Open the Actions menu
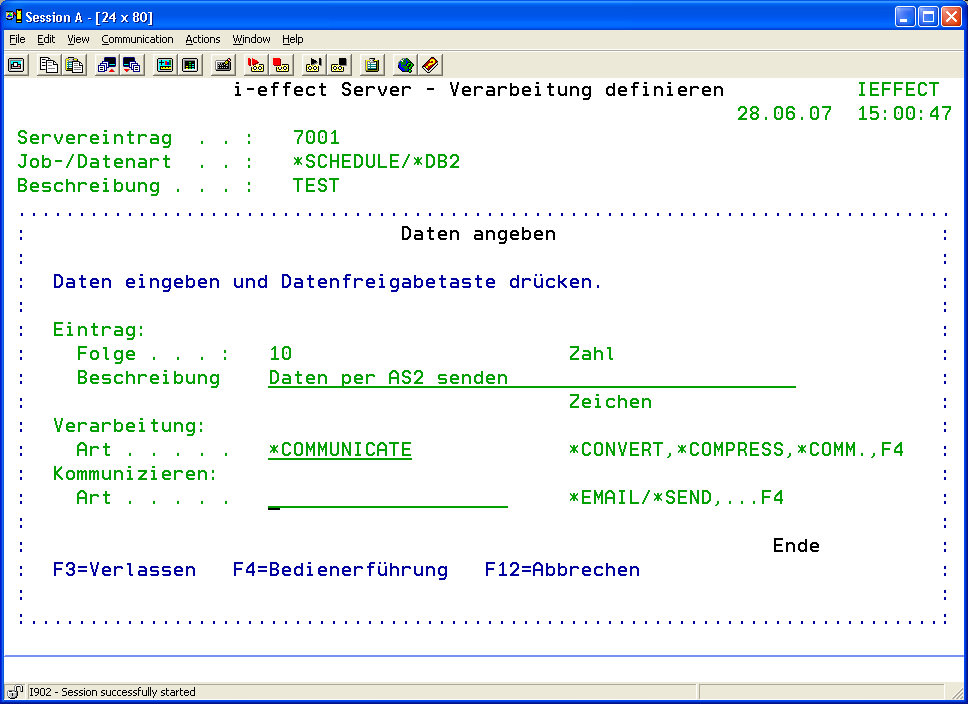968x704 pixels. click(203, 39)
